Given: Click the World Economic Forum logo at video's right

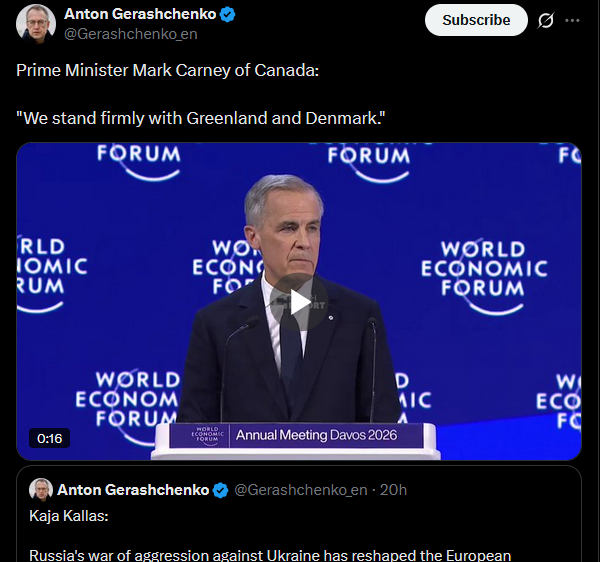Looking at the screenshot, I should coord(484,268).
